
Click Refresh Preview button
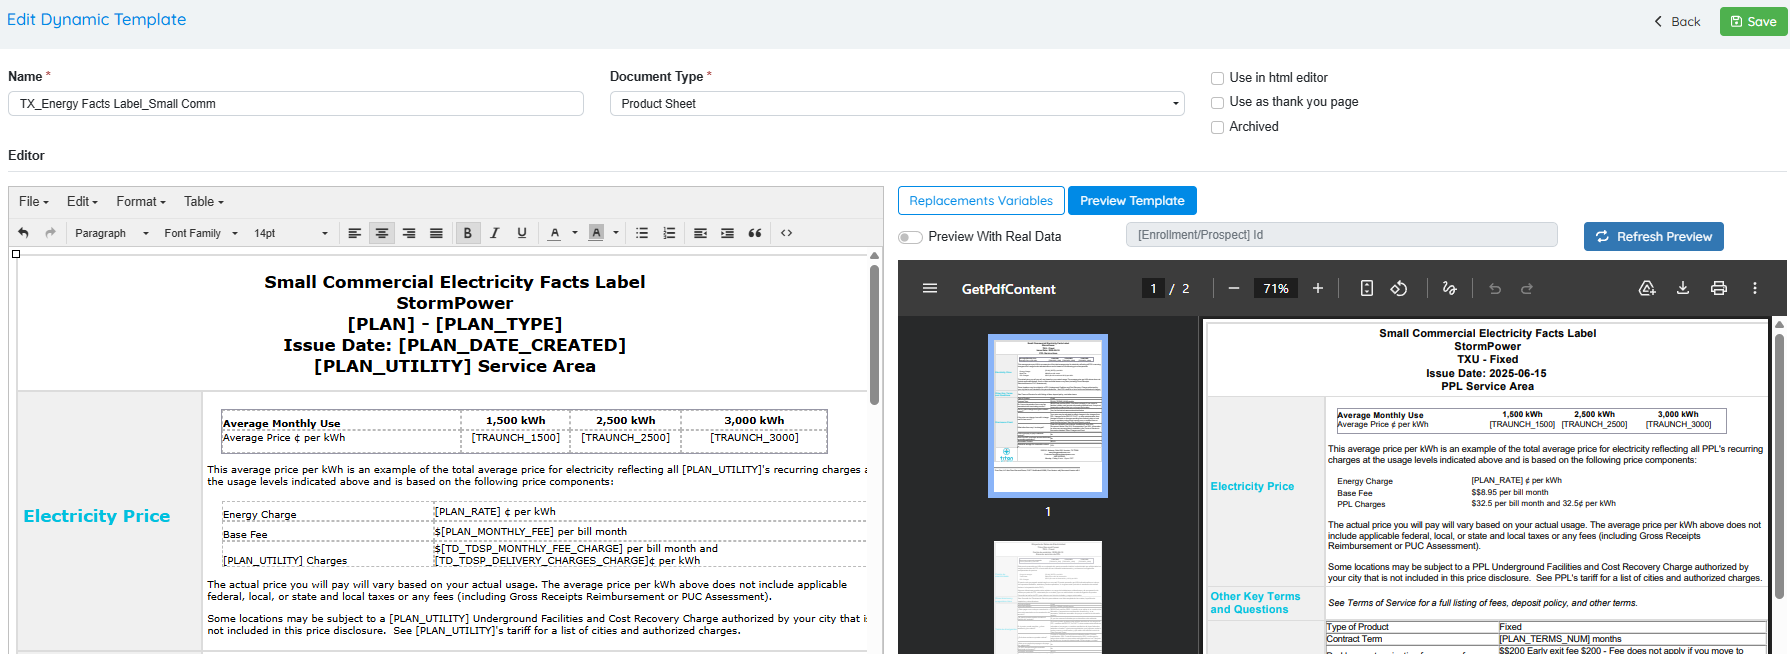(1653, 236)
